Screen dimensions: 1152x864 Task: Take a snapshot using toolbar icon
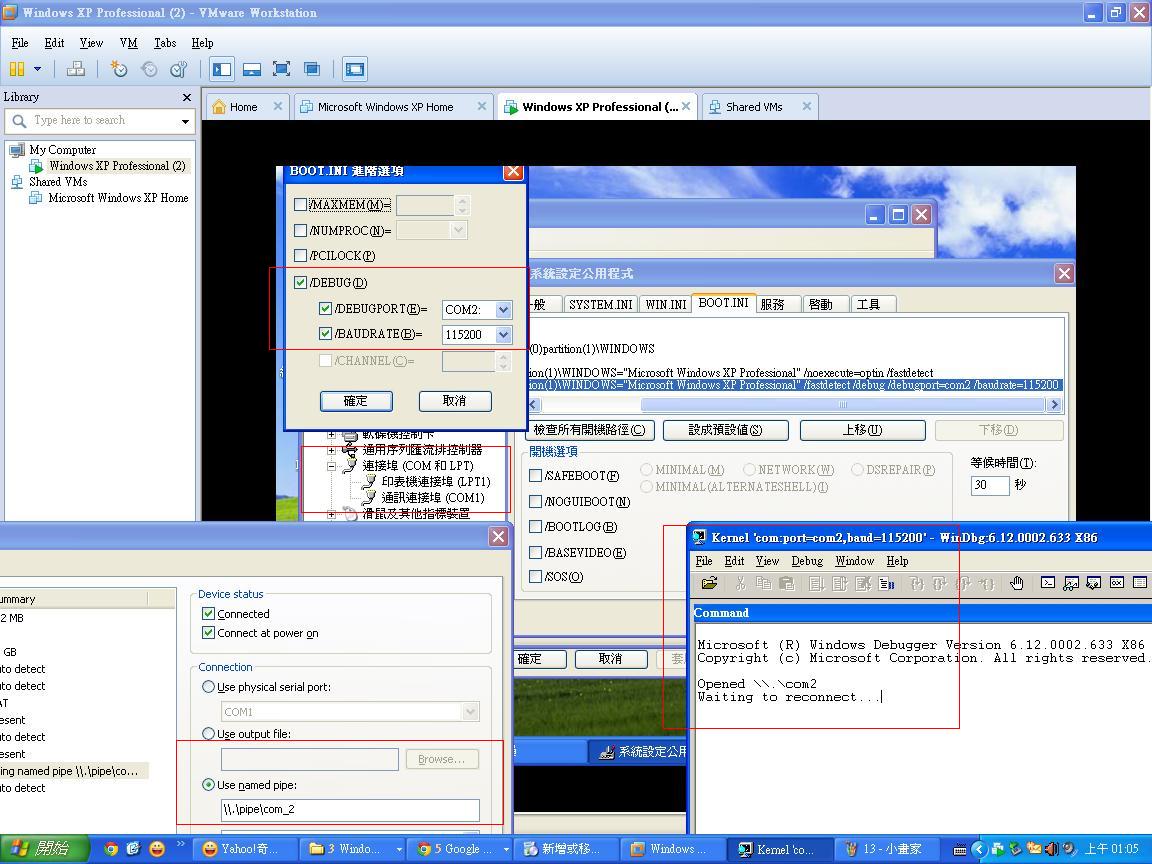click(118, 69)
